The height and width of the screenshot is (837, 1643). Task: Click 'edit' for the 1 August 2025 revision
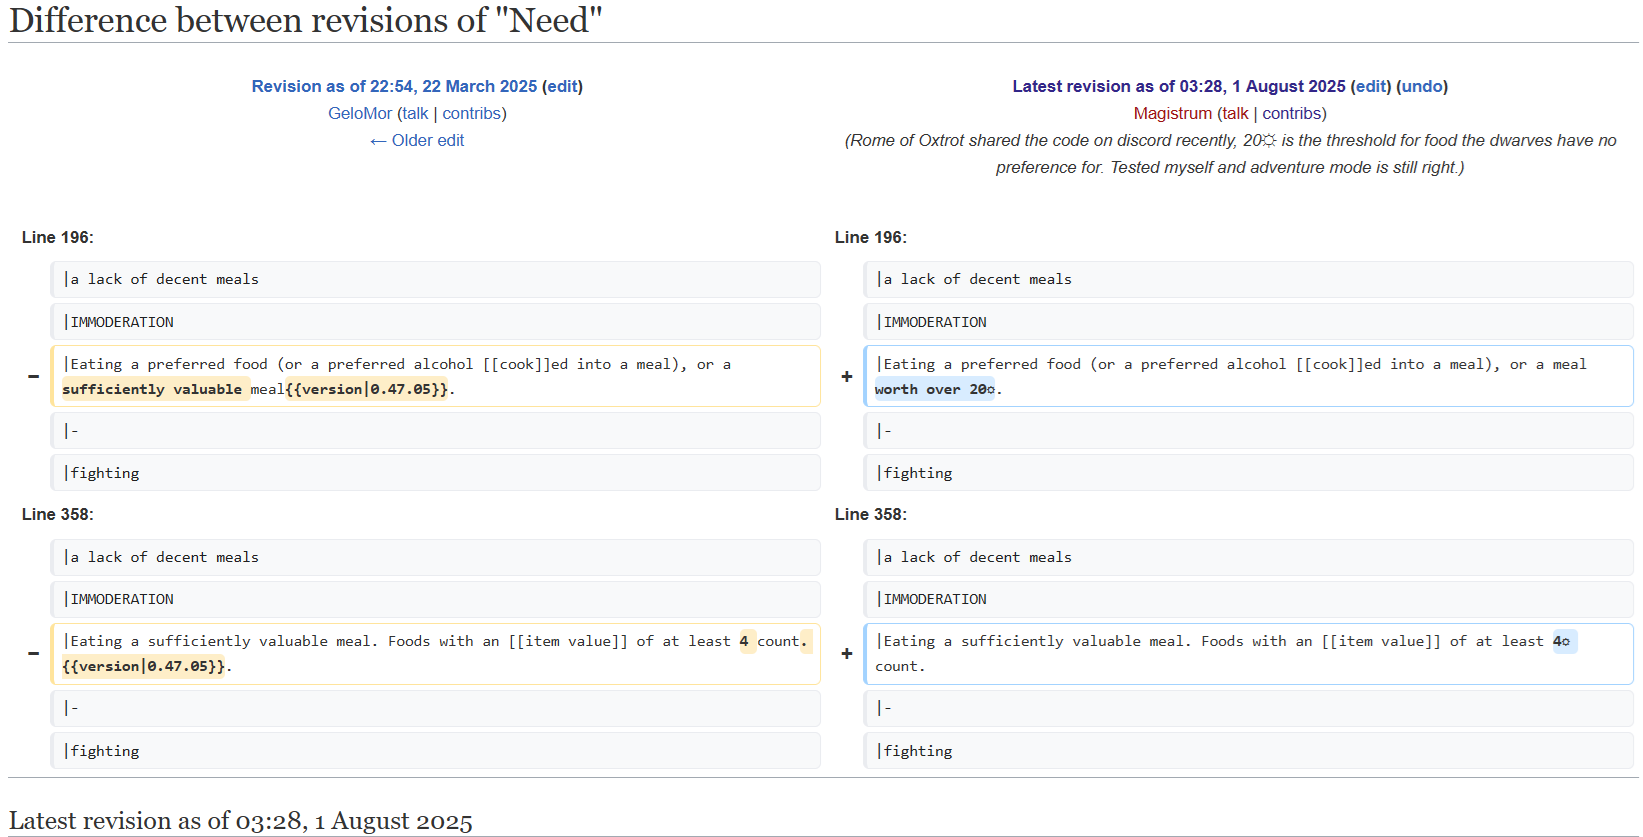point(1371,86)
